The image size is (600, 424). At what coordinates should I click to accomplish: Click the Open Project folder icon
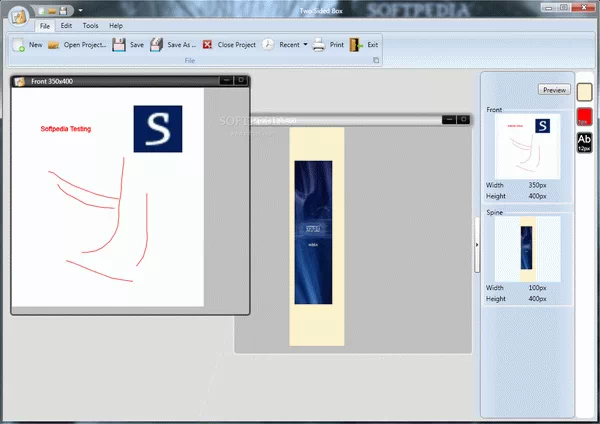tap(54, 45)
